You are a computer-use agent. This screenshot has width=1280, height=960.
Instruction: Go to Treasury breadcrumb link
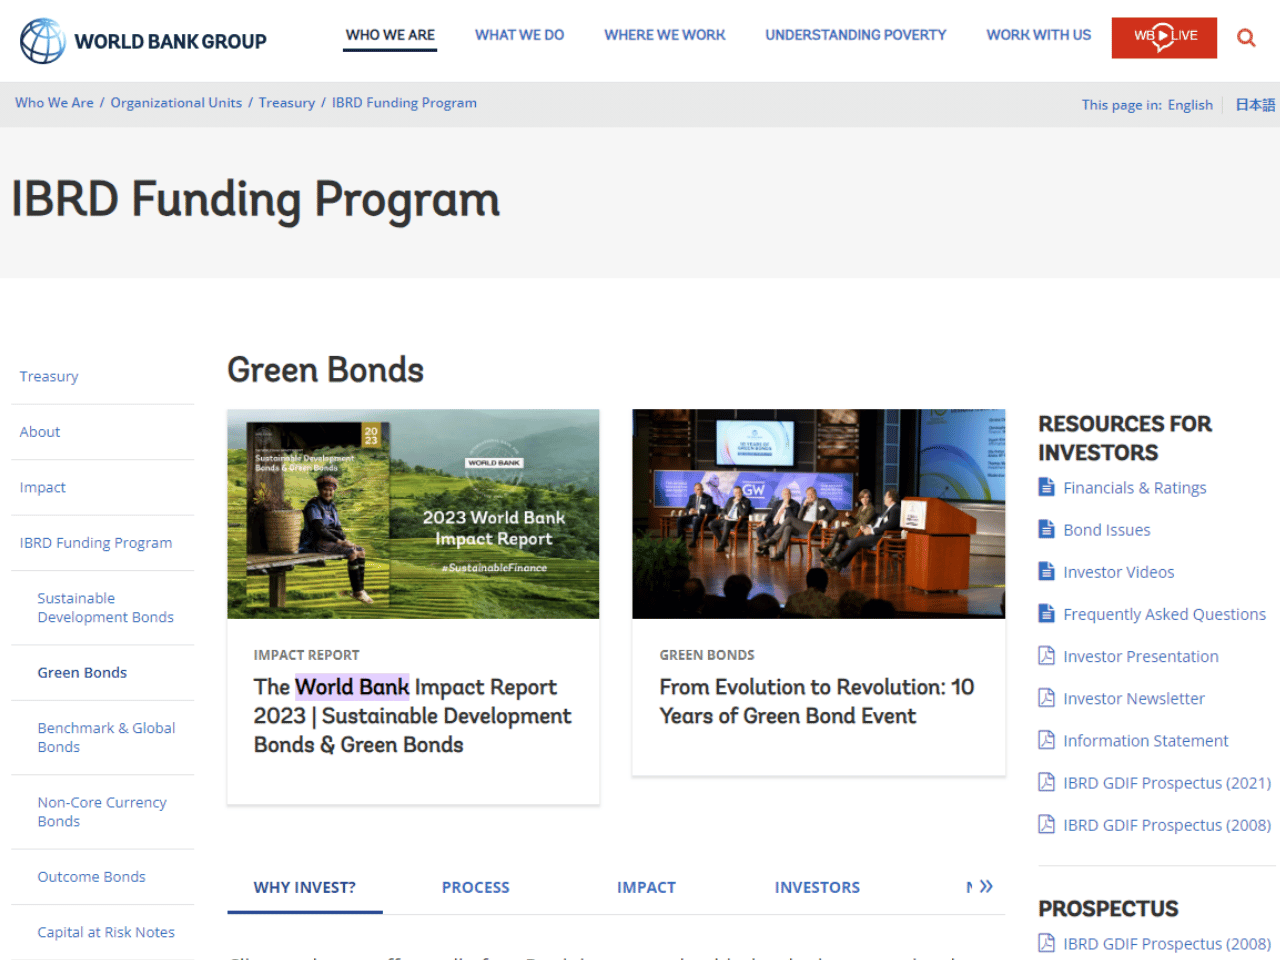(287, 103)
